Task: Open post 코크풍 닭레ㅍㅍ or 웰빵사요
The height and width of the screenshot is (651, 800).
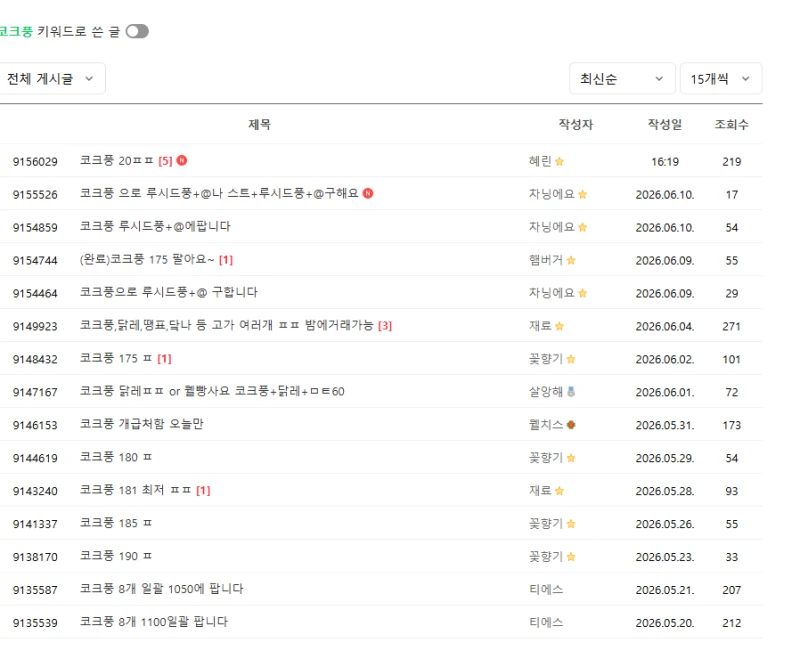Action: coord(212,391)
